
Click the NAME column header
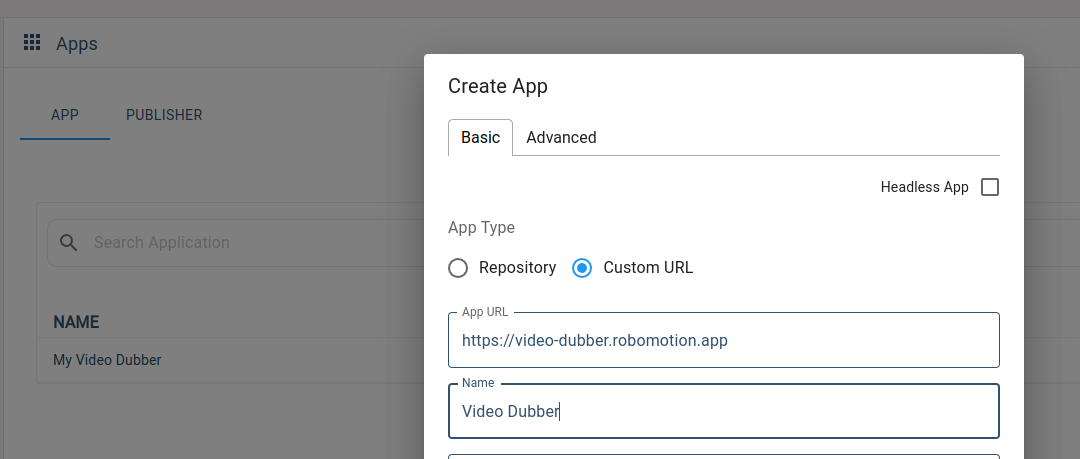pos(76,322)
